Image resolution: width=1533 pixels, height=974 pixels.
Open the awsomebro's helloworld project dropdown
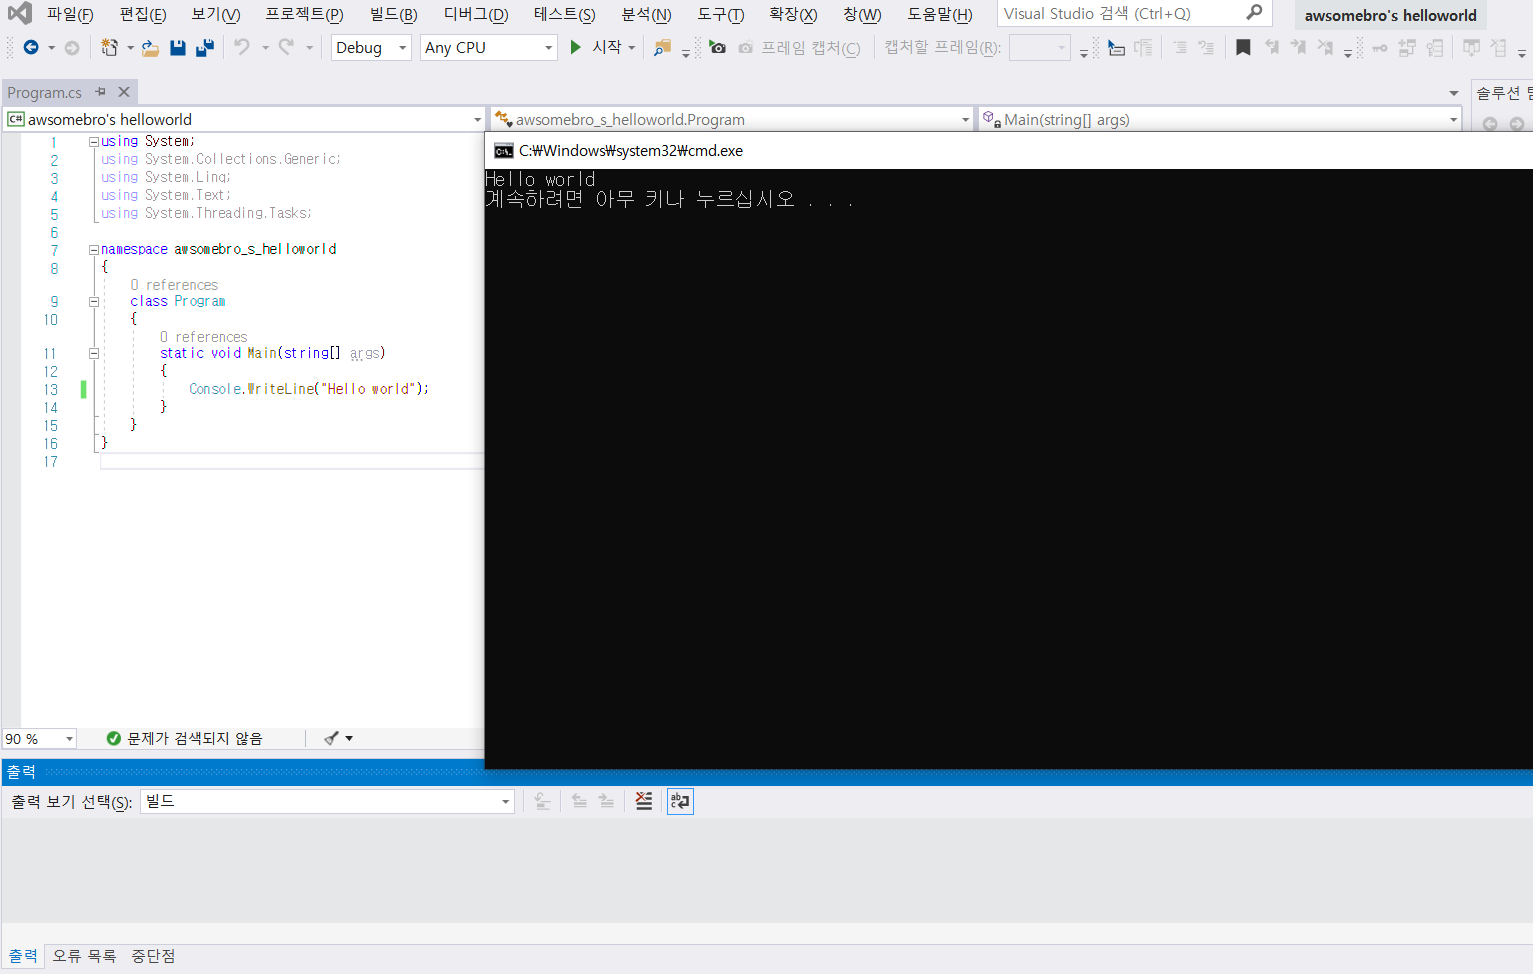point(245,119)
